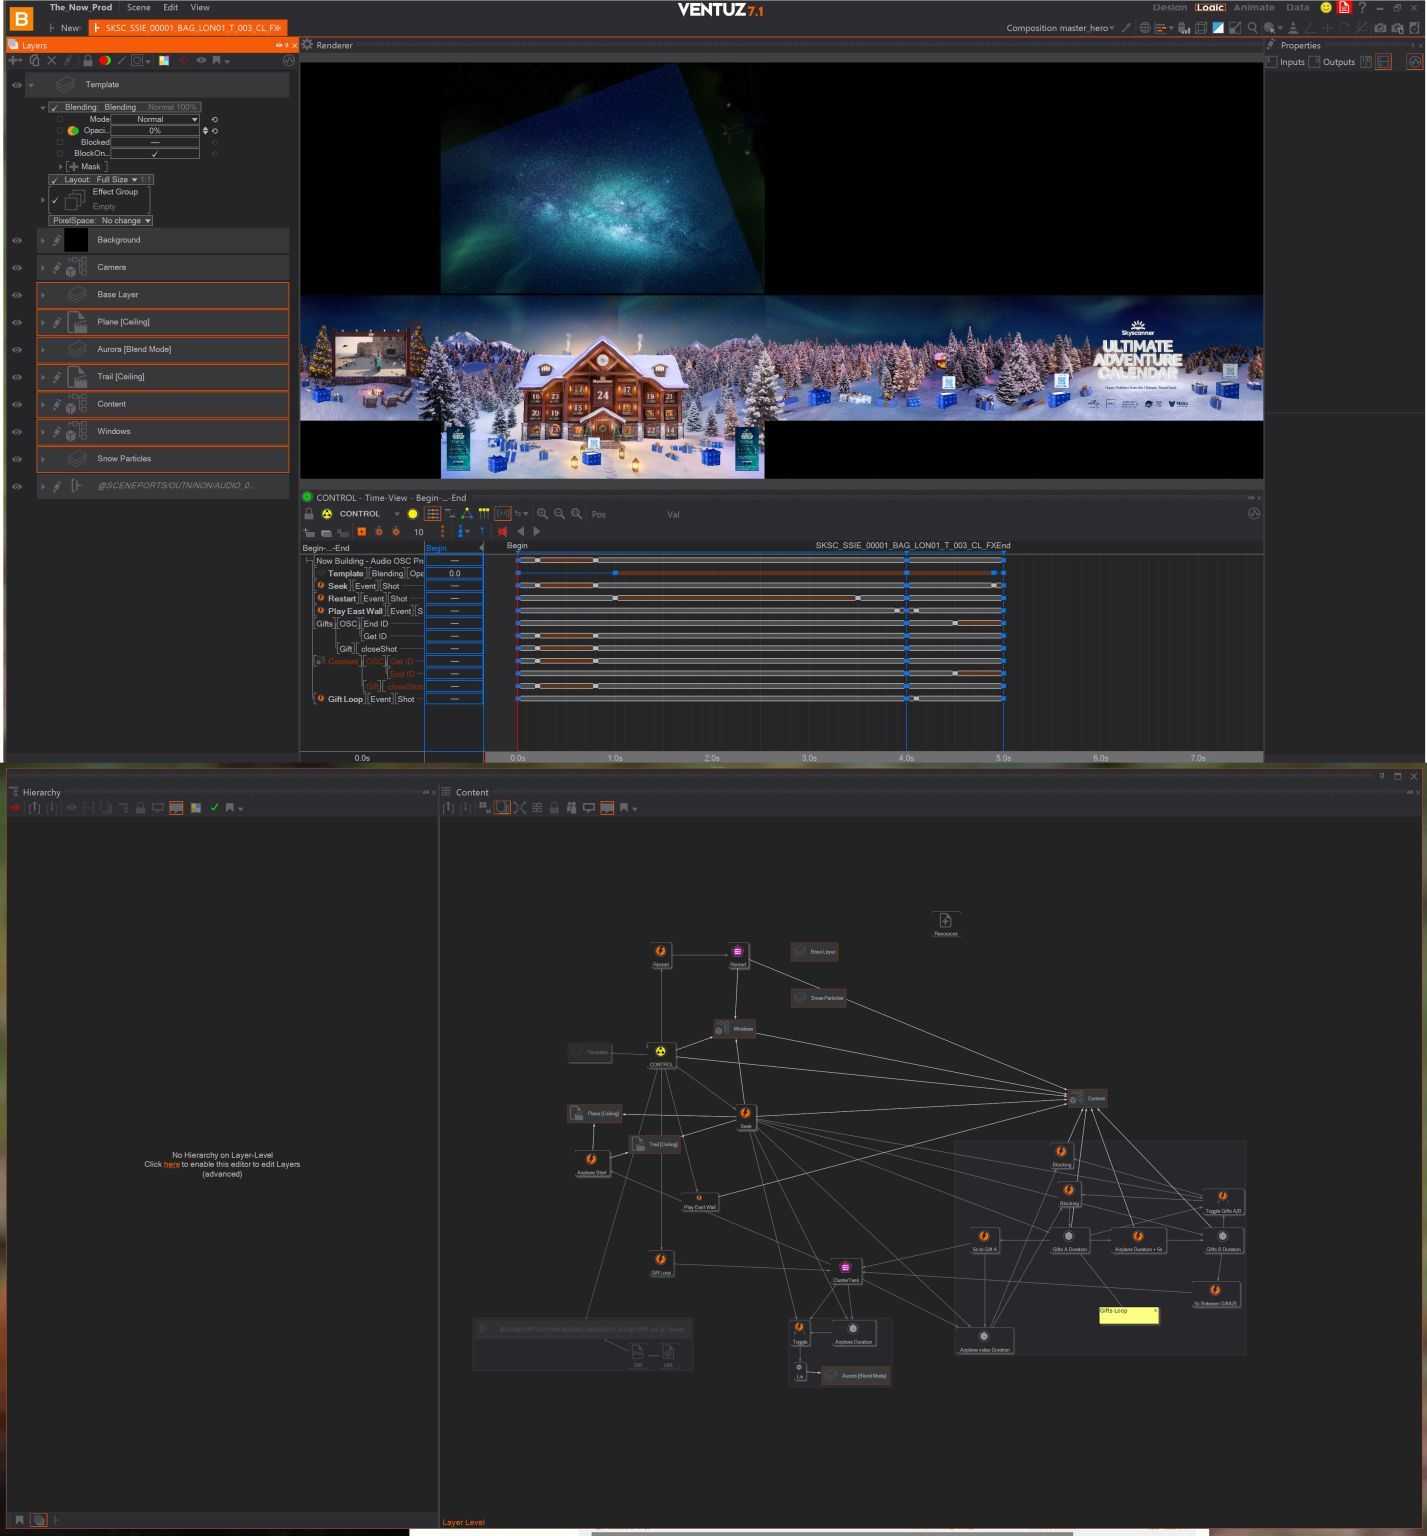Open the blending Mode dropdown set to Normal
This screenshot has width=1427, height=1536.
[x=155, y=119]
